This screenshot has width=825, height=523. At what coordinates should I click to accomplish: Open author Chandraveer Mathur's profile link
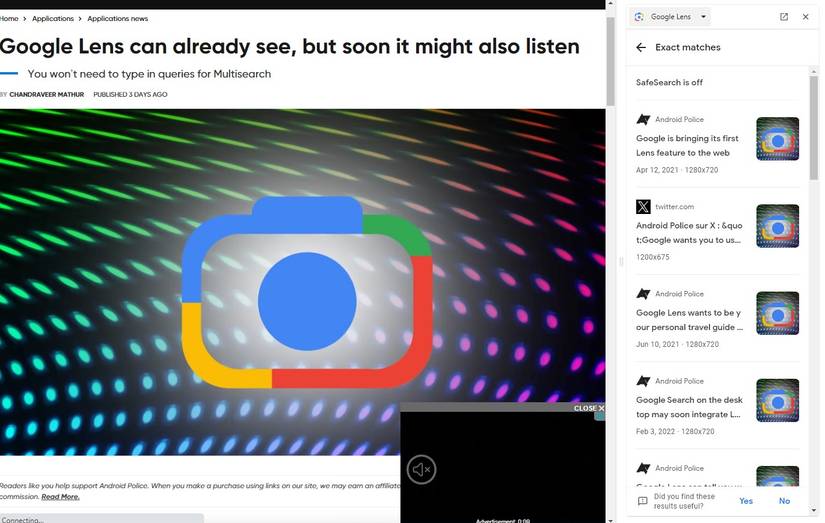[x=46, y=95]
